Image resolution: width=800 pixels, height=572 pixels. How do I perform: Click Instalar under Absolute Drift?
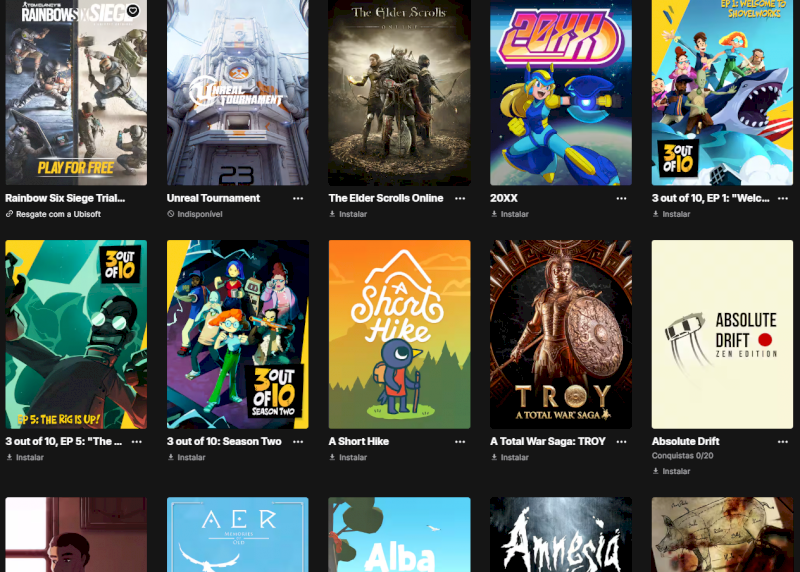[671, 471]
